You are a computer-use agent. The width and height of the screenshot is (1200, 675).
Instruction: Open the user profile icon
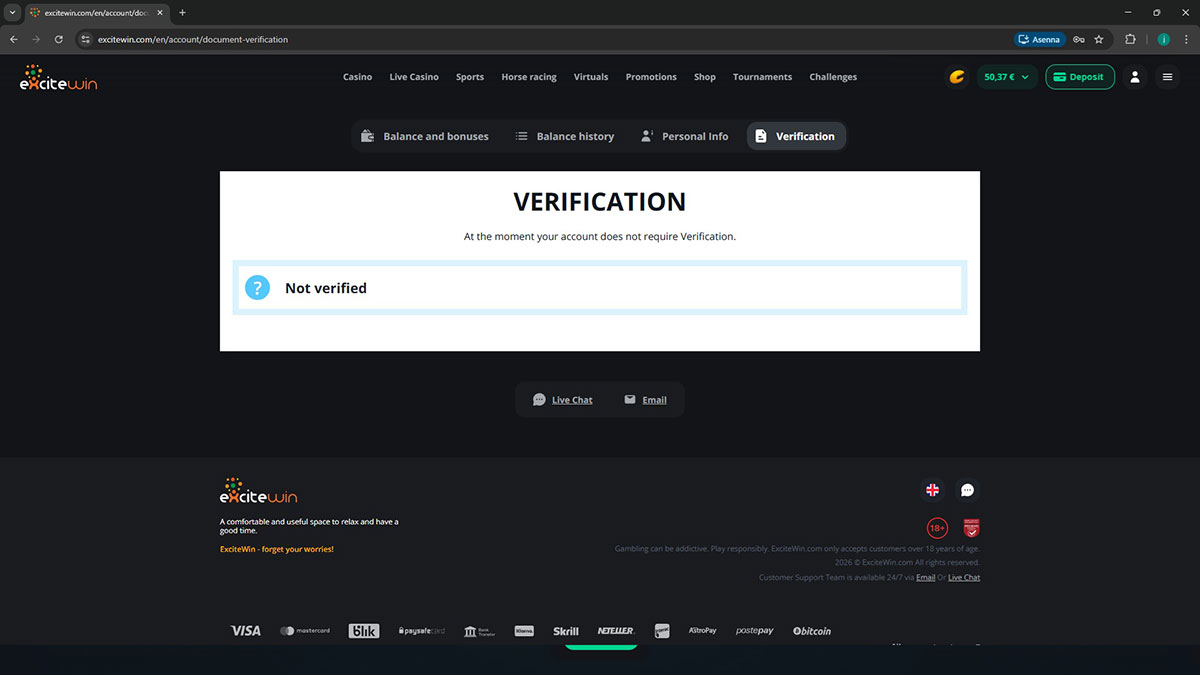pos(1134,77)
